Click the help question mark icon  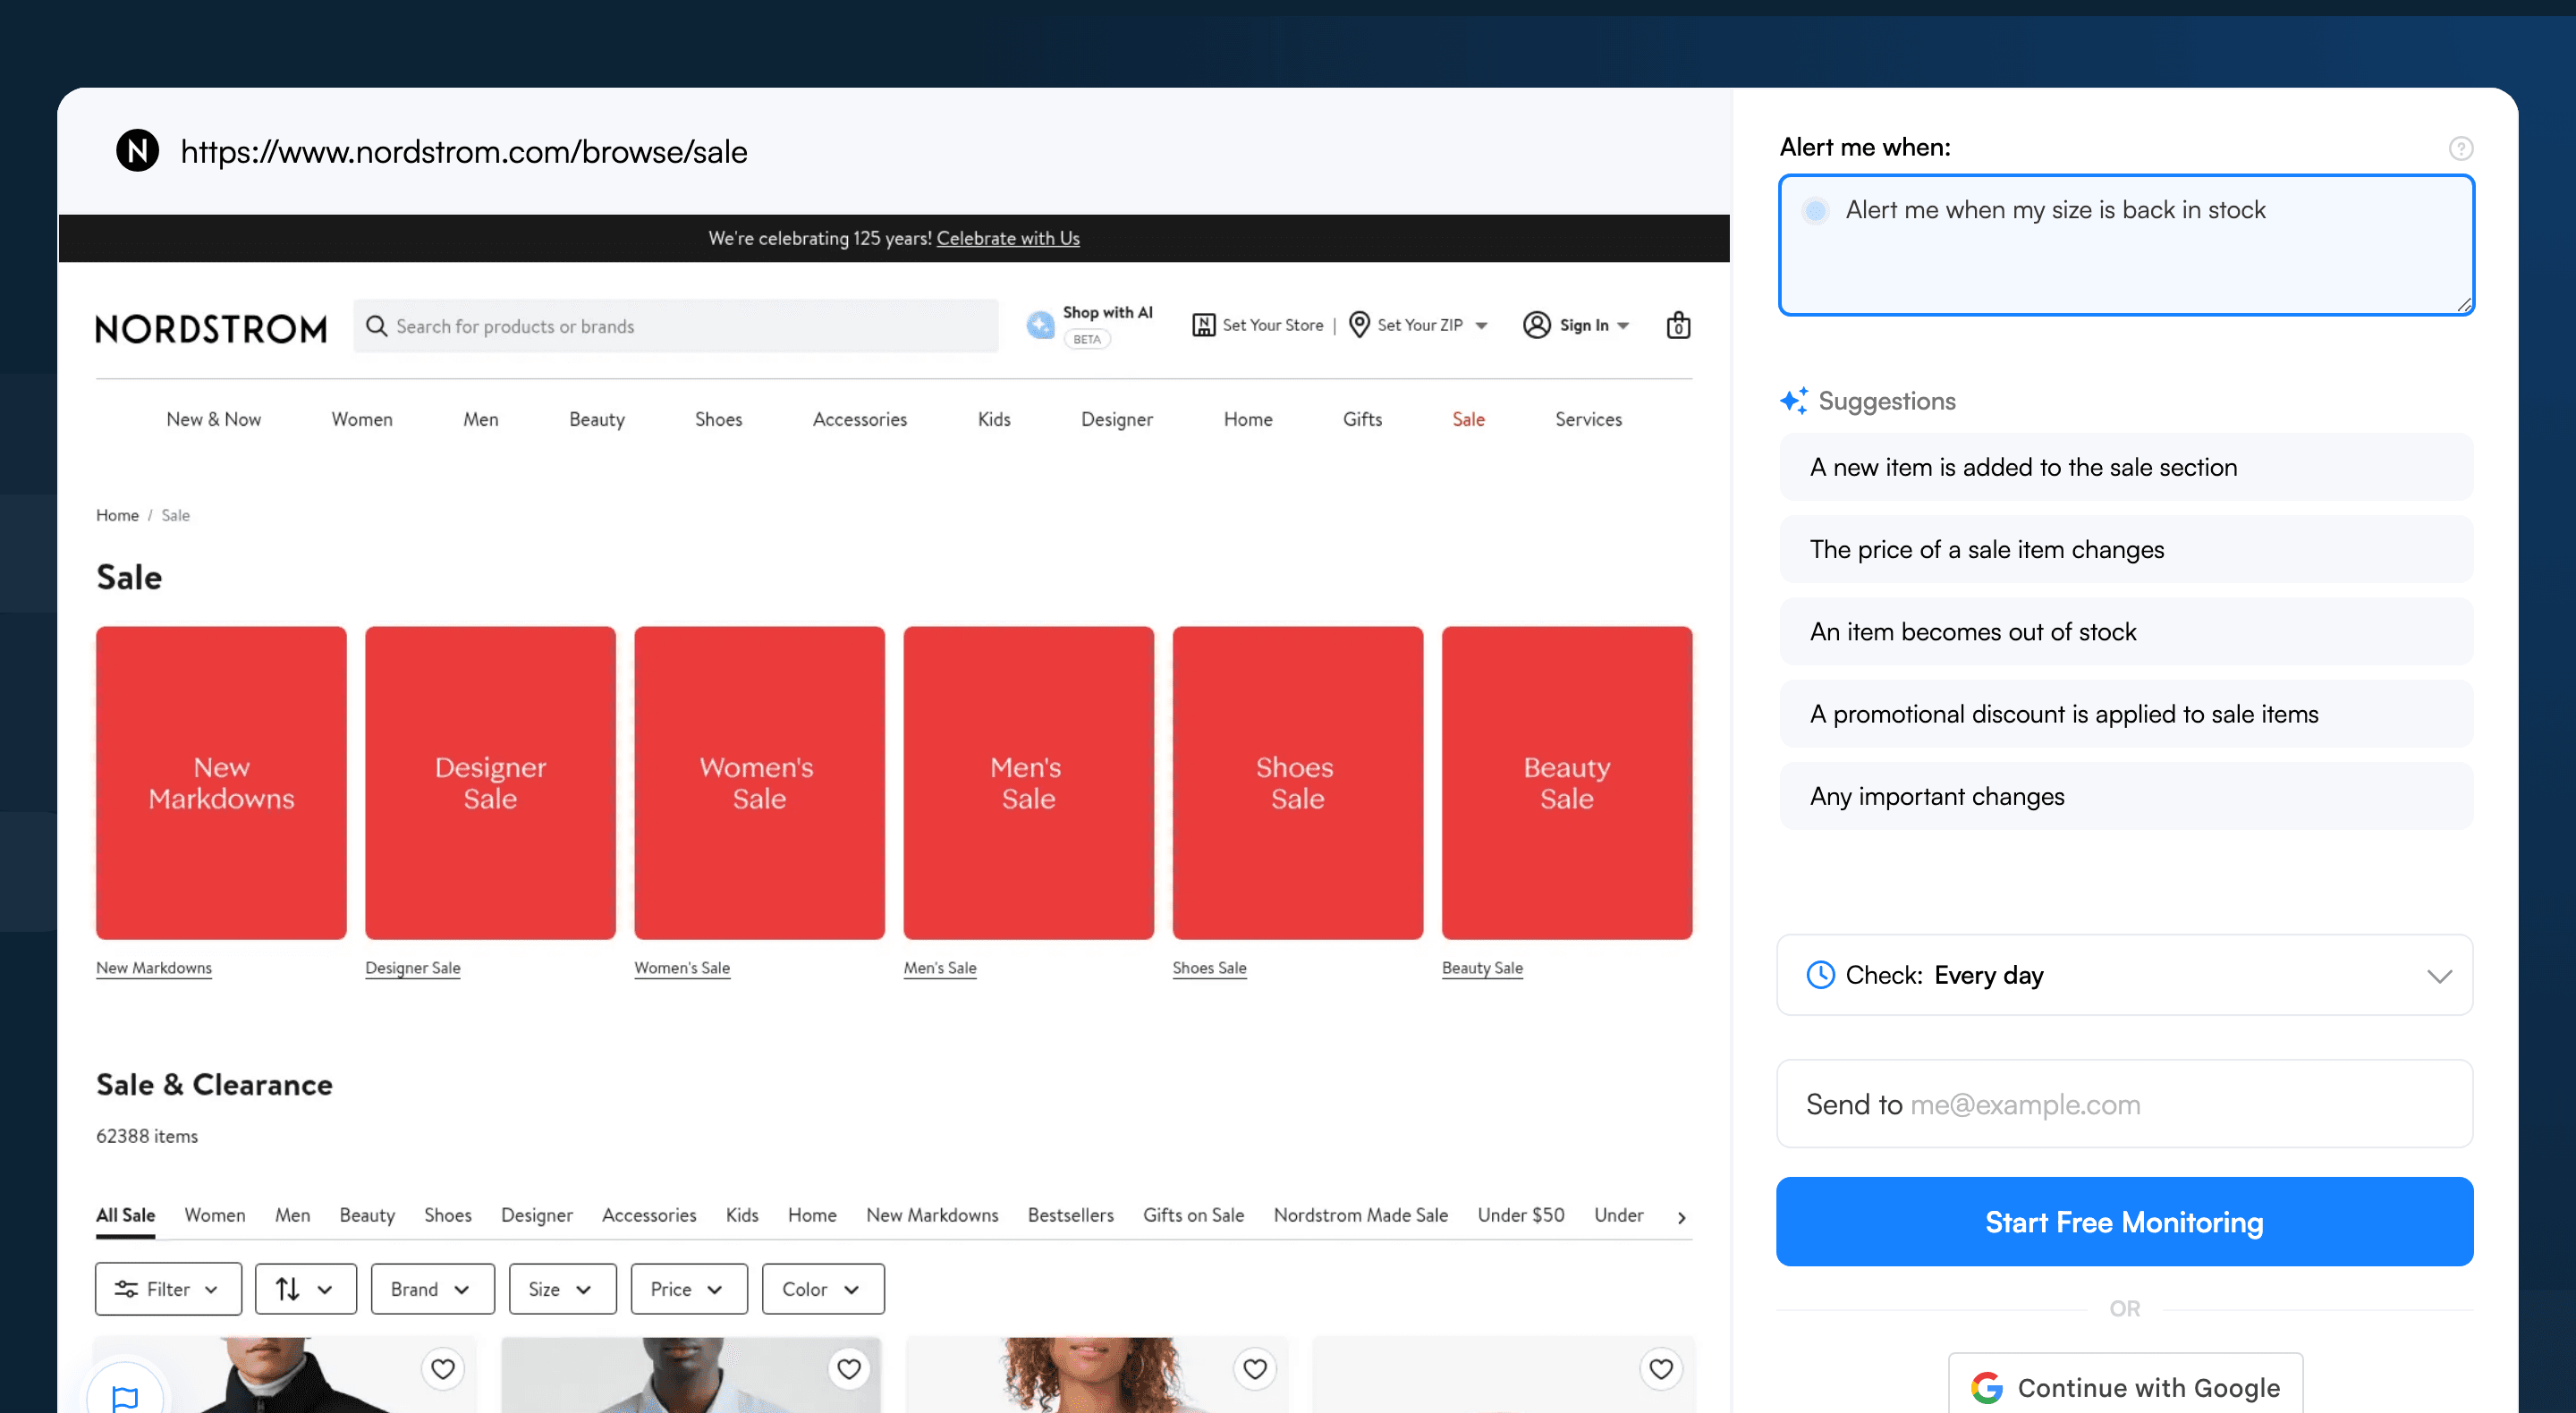click(x=2461, y=149)
